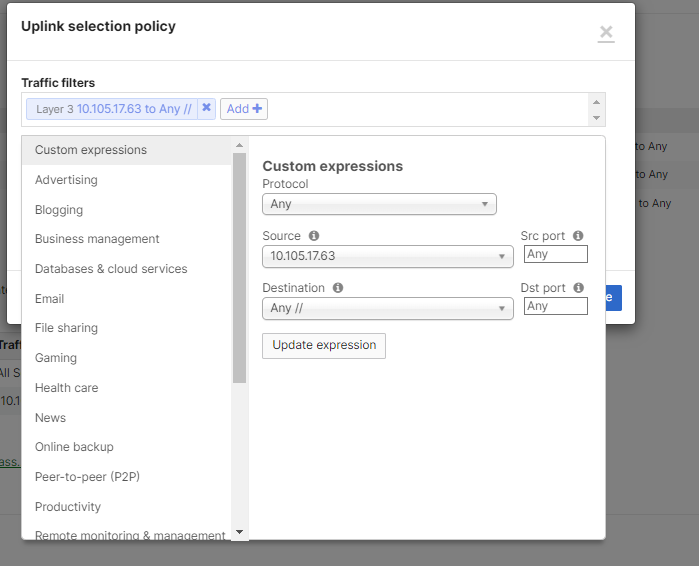Click the Src port input field
Screen dimensions: 699x566
pyautogui.click(x=555, y=254)
